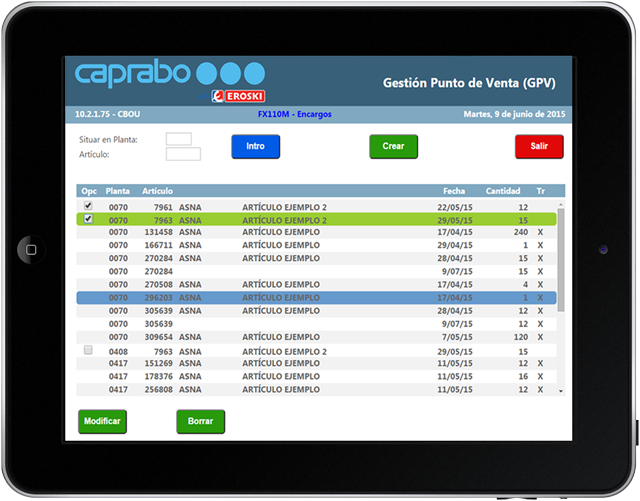640x501 pixels.
Task: Click the green Crear button
Action: click(393, 146)
